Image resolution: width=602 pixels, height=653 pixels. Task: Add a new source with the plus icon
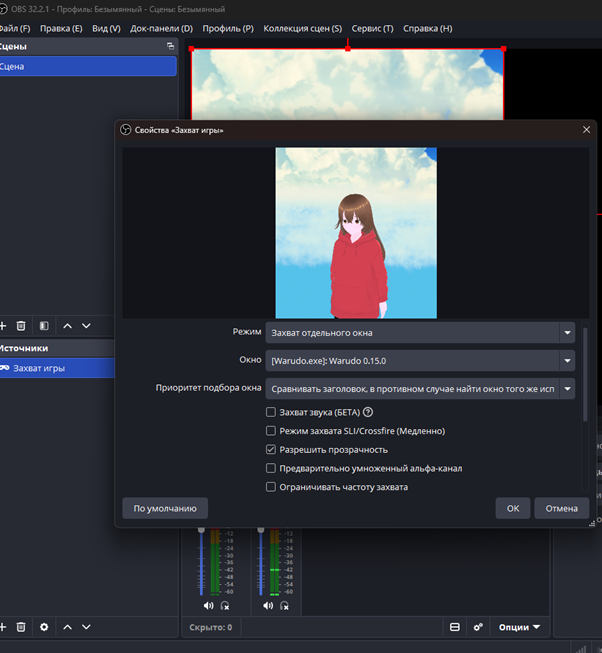(2, 627)
